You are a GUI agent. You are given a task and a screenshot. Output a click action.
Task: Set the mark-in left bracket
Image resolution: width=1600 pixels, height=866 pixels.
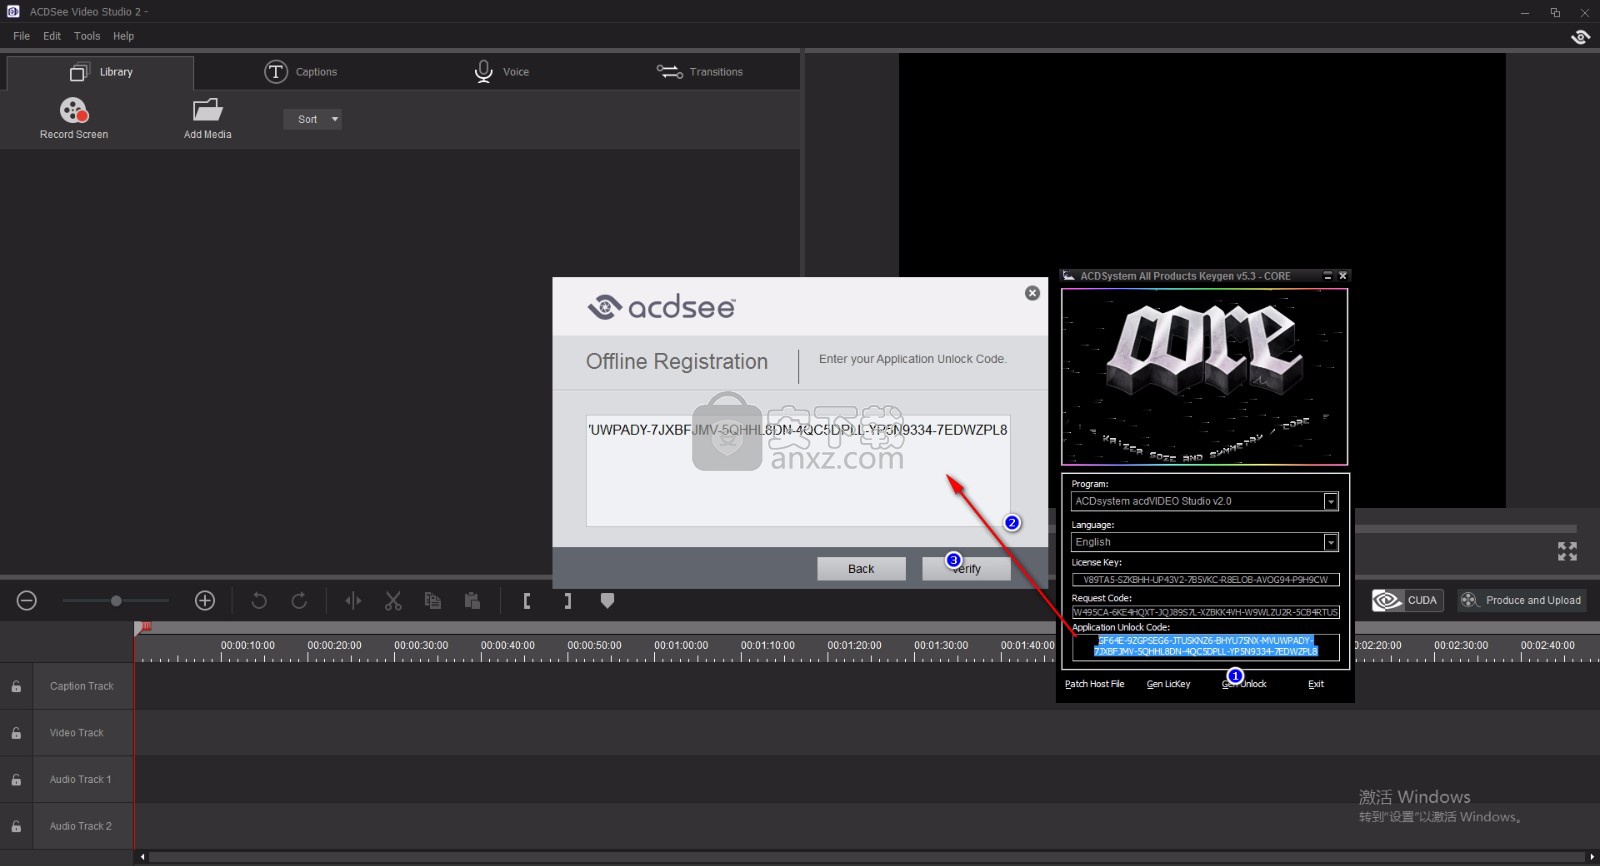(x=527, y=600)
